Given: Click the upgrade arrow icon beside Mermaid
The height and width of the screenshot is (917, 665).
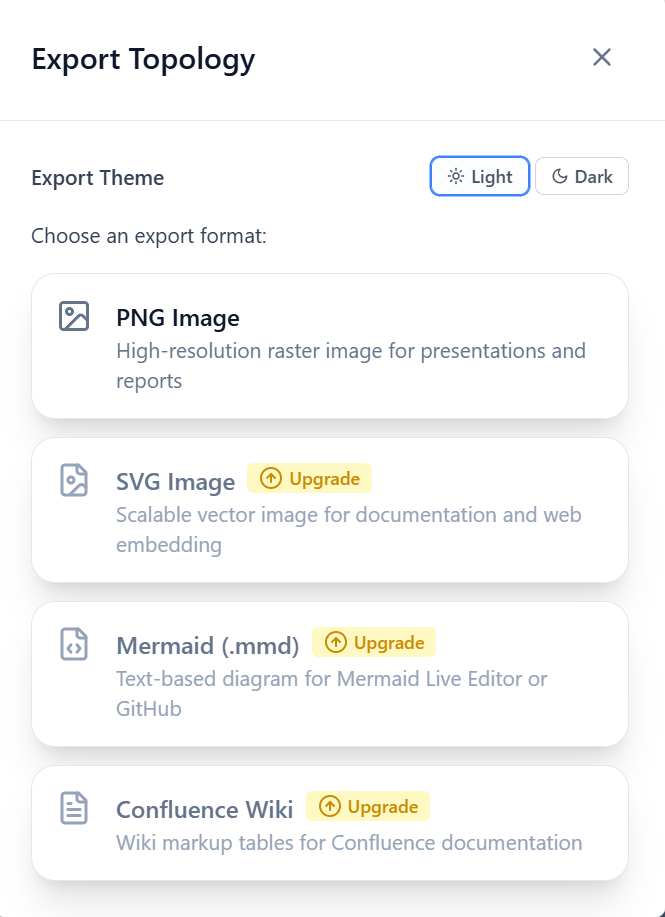Looking at the screenshot, I should point(335,643).
